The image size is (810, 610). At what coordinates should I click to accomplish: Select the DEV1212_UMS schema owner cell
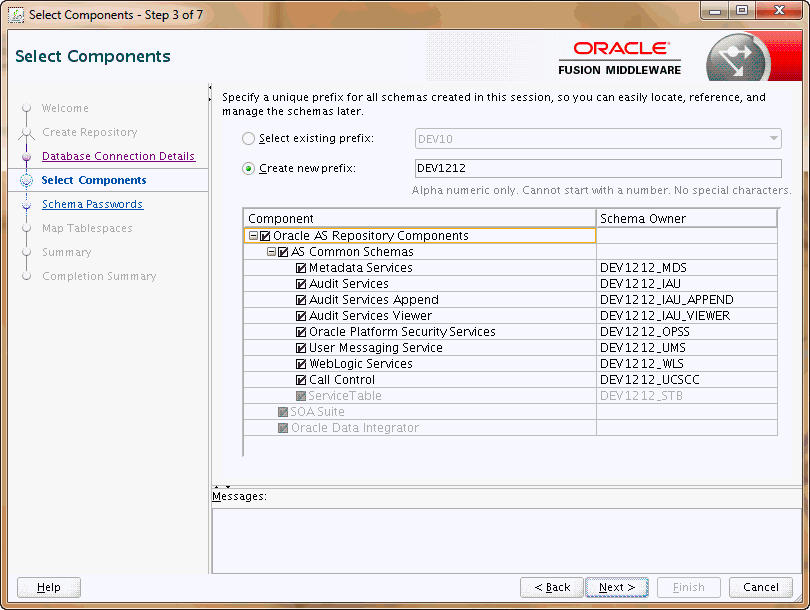point(687,348)
